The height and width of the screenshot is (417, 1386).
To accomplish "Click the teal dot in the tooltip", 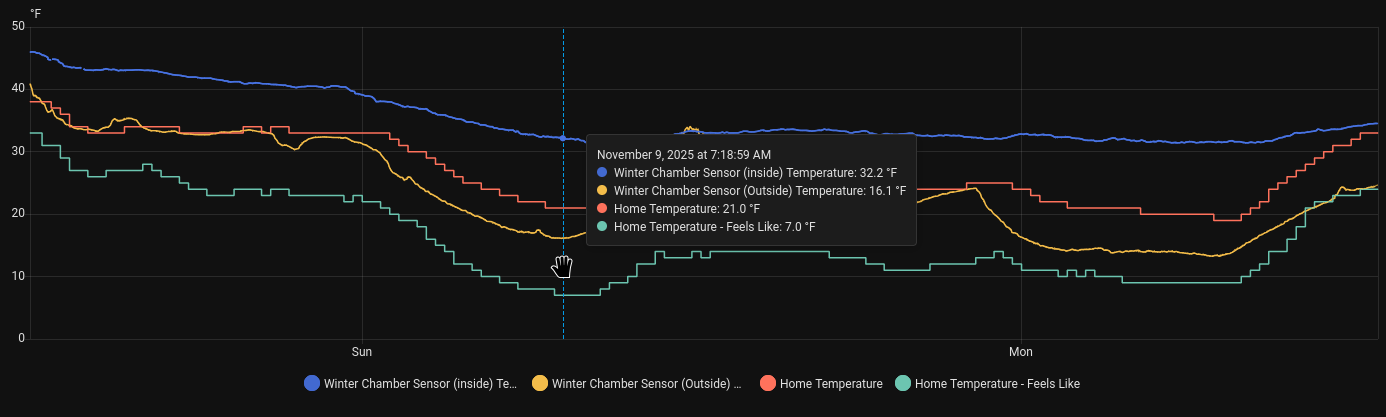I will tap(602, 226).
